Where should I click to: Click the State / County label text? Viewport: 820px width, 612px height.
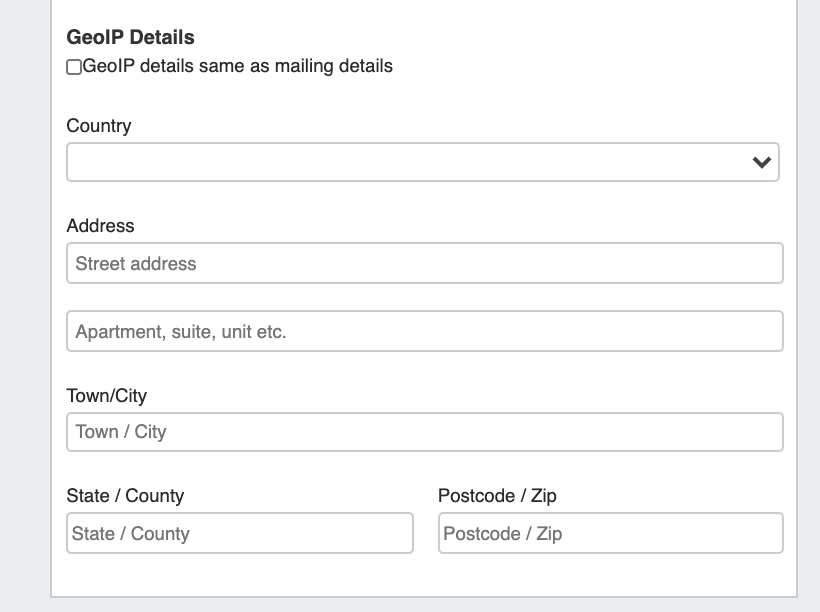pos(125,496)
